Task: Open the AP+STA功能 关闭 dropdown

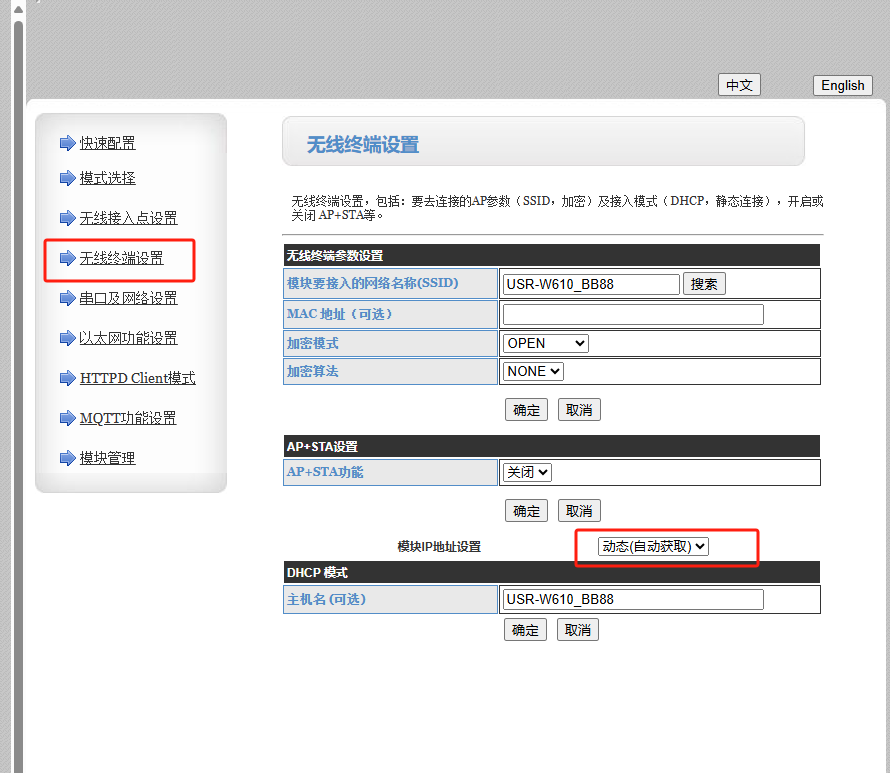Action: pos(527,472)
